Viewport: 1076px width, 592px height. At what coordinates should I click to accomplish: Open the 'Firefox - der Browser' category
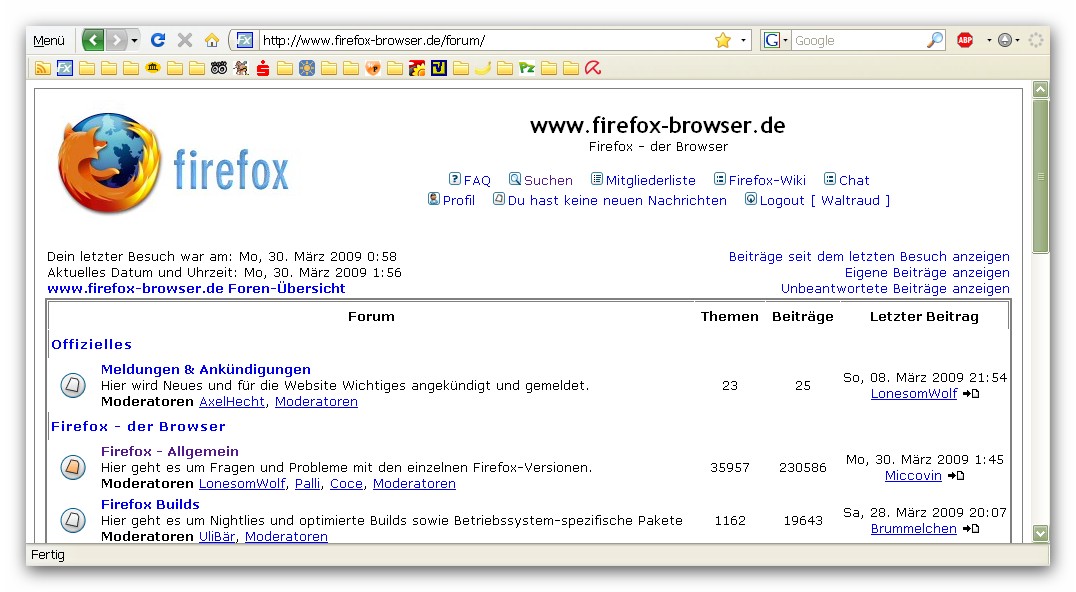(x=138, y=426)
